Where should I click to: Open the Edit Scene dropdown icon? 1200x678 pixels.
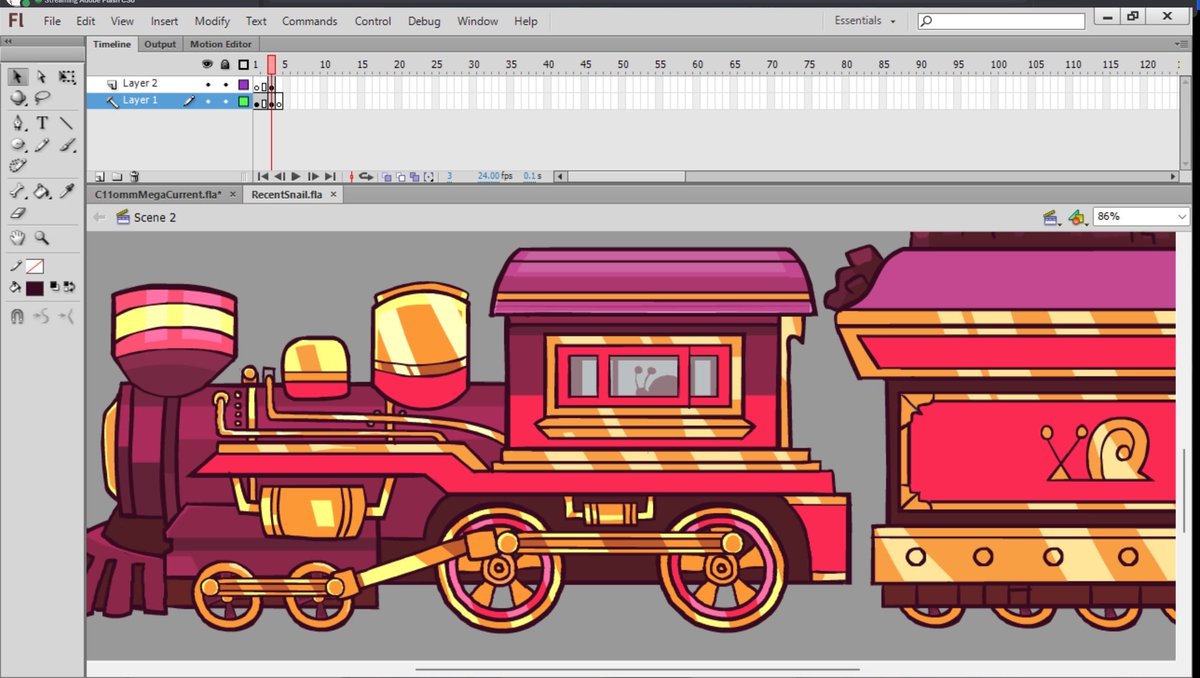[1050, 217]
